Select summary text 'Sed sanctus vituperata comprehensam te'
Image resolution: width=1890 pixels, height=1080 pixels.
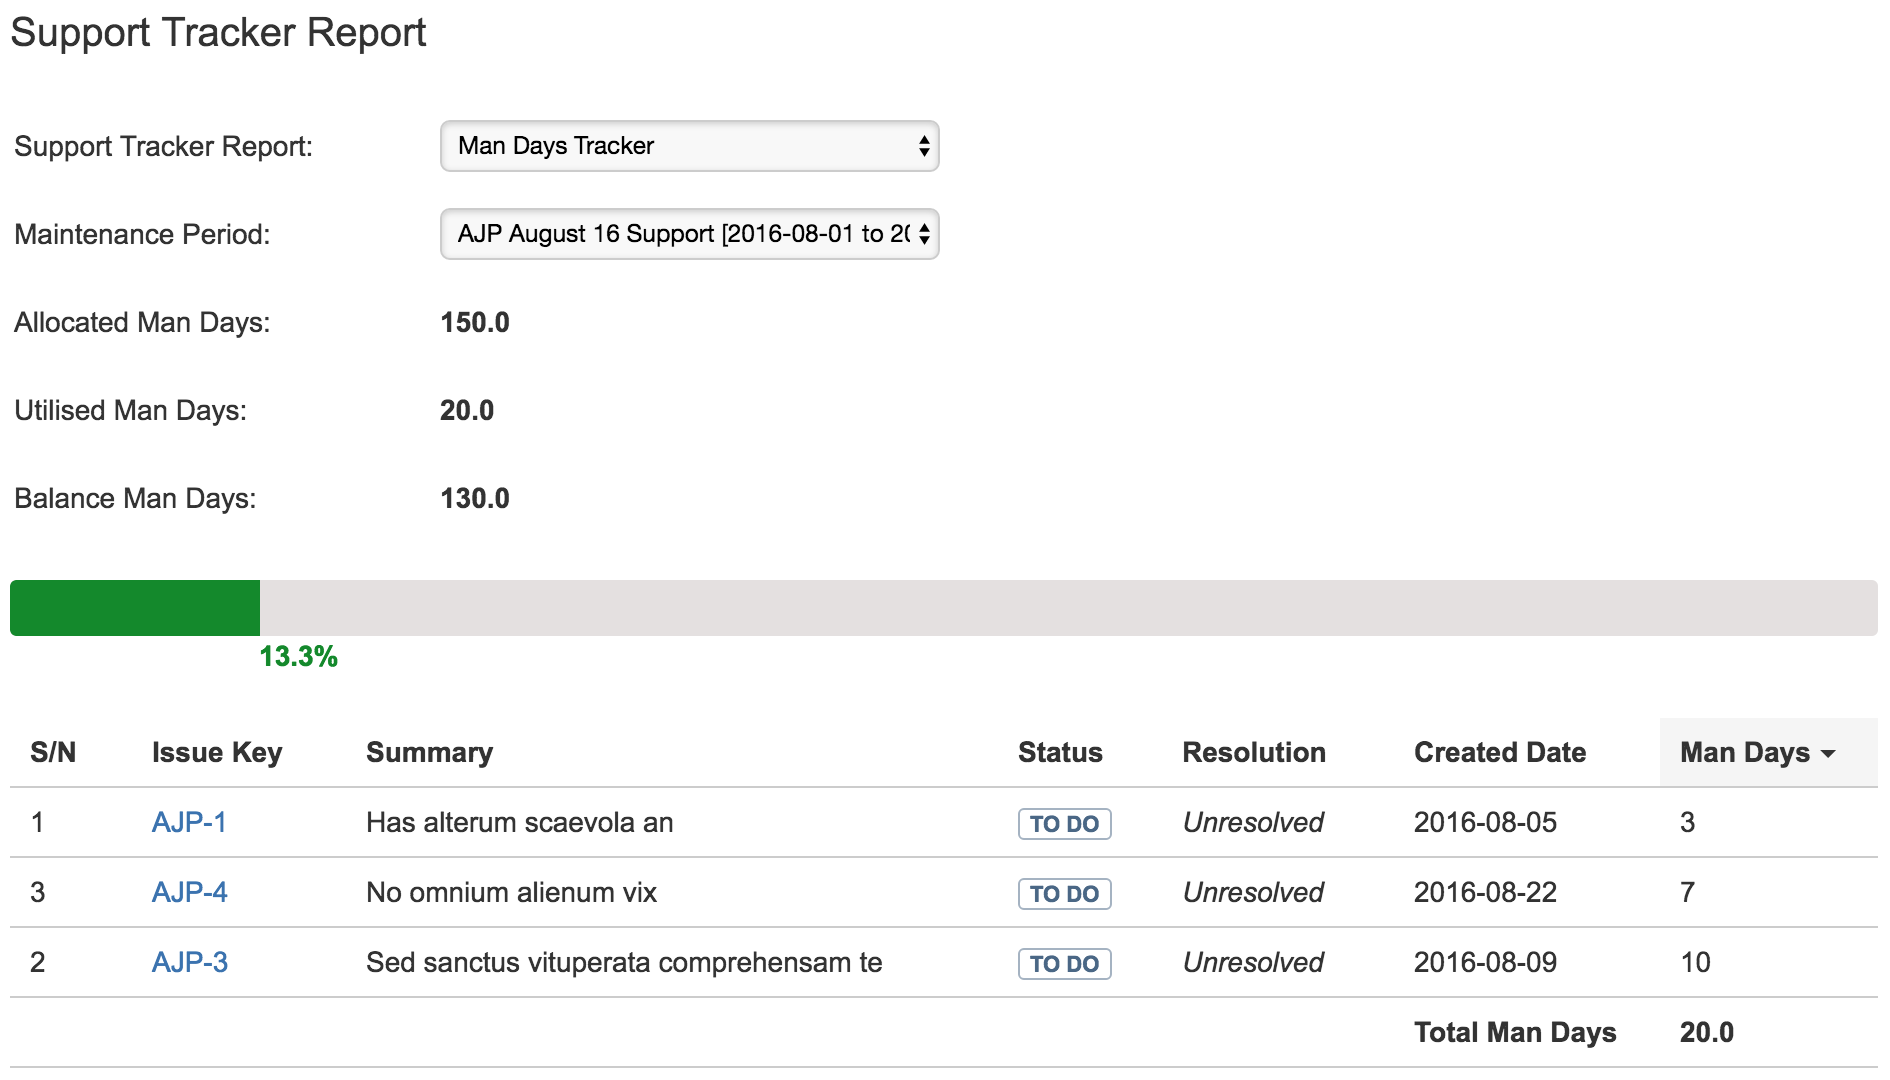(624, 962)
